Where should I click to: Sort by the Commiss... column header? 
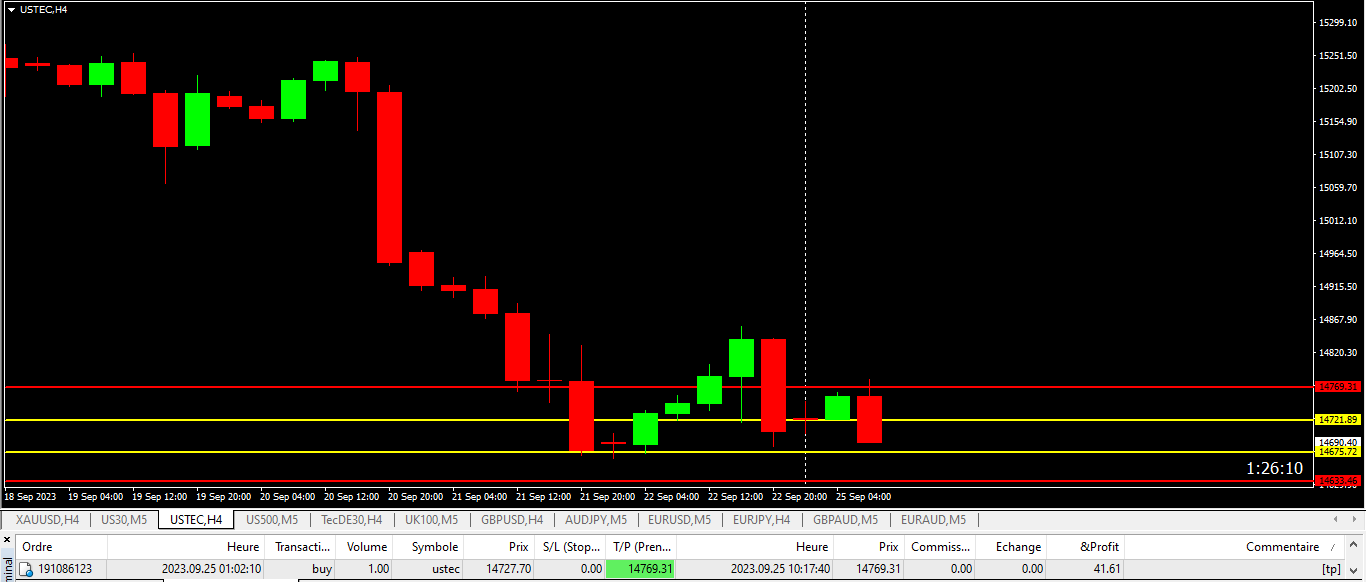pos(940,547)
